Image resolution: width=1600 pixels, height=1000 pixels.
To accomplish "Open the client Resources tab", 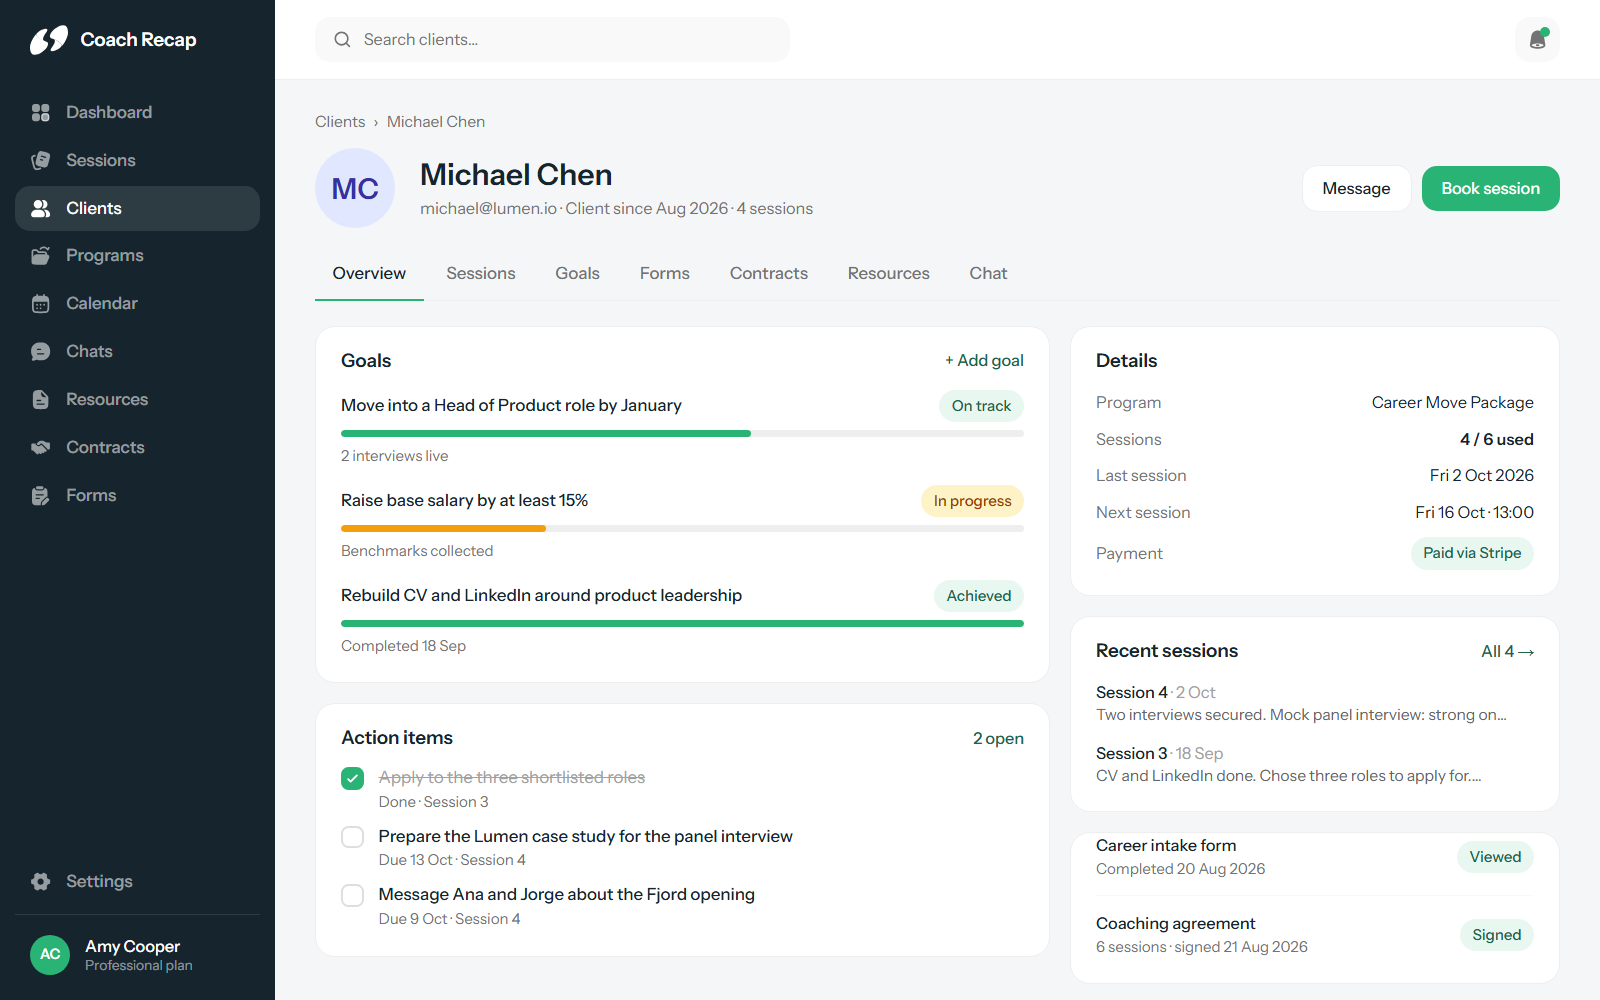I will [889, 274].
